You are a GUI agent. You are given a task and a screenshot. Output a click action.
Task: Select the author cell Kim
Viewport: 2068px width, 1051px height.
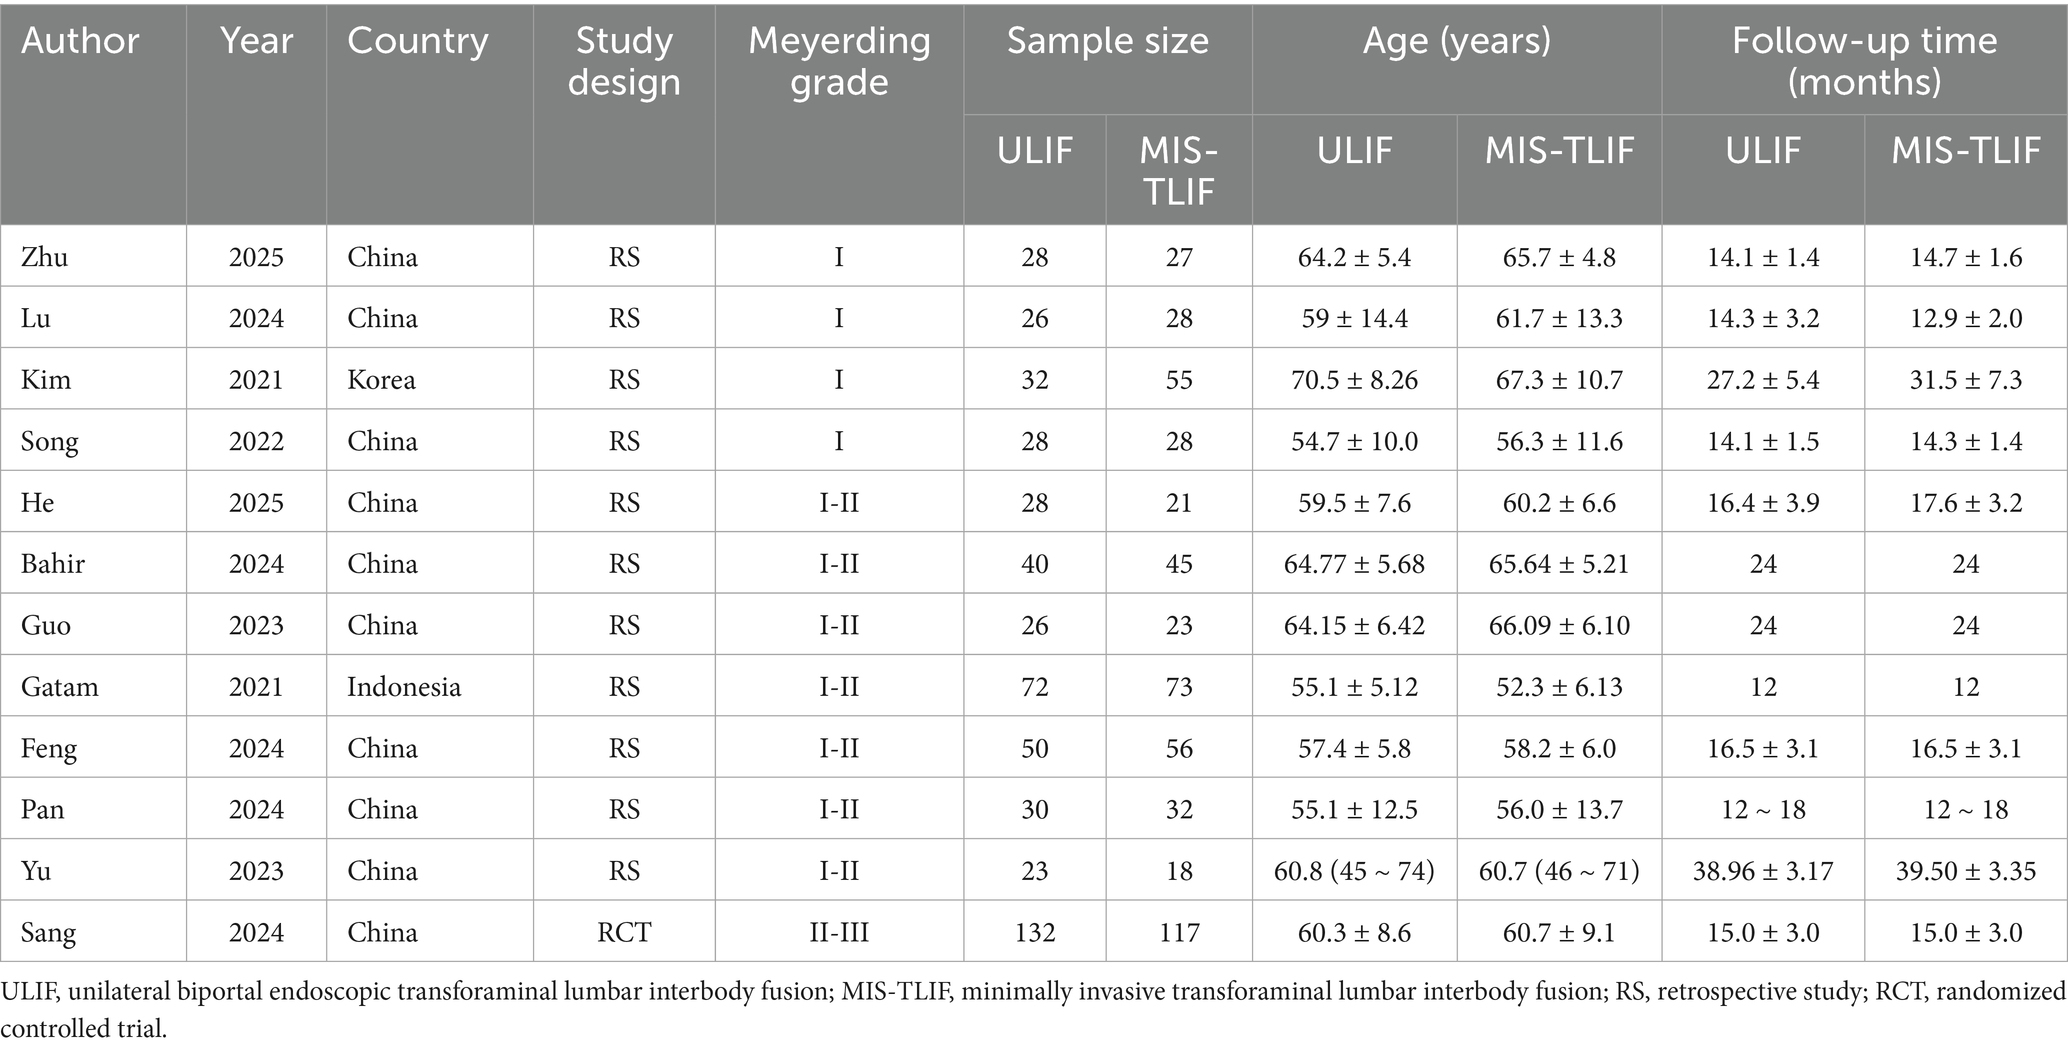pyautogui.click(x=46, y=380)
